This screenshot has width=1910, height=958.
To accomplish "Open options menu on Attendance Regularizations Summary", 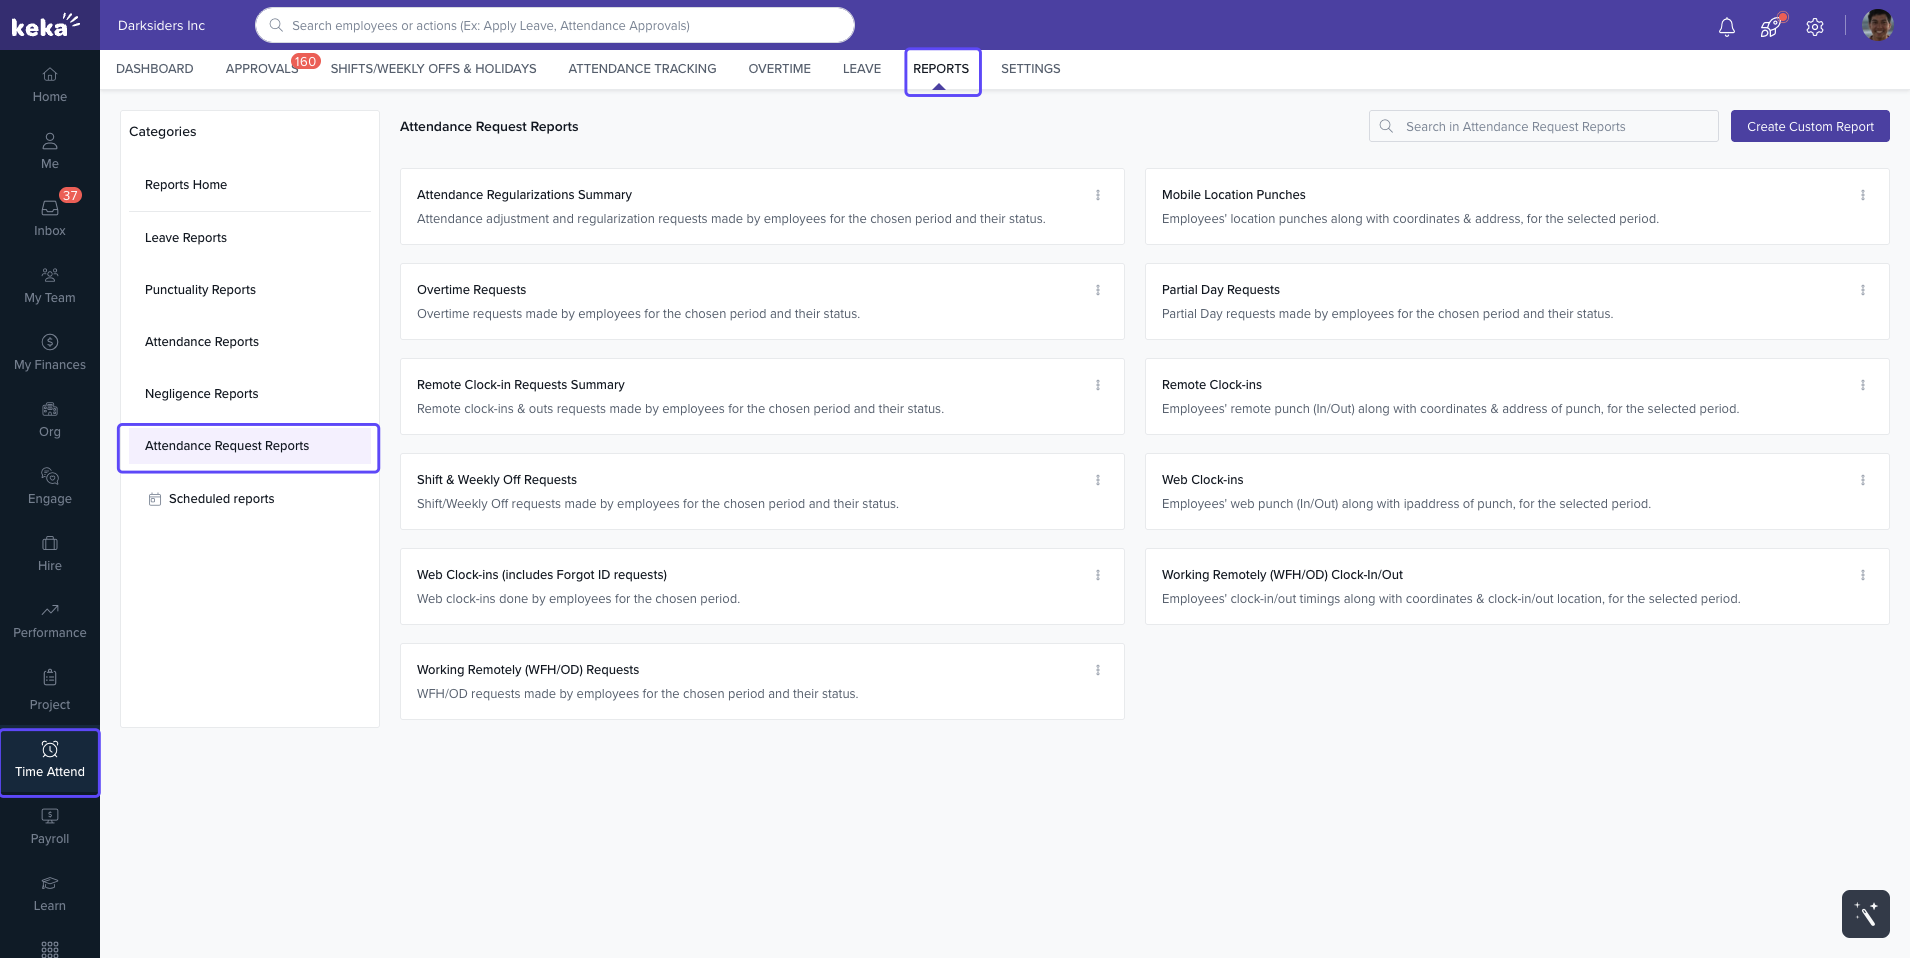I will coord(1097,195).
